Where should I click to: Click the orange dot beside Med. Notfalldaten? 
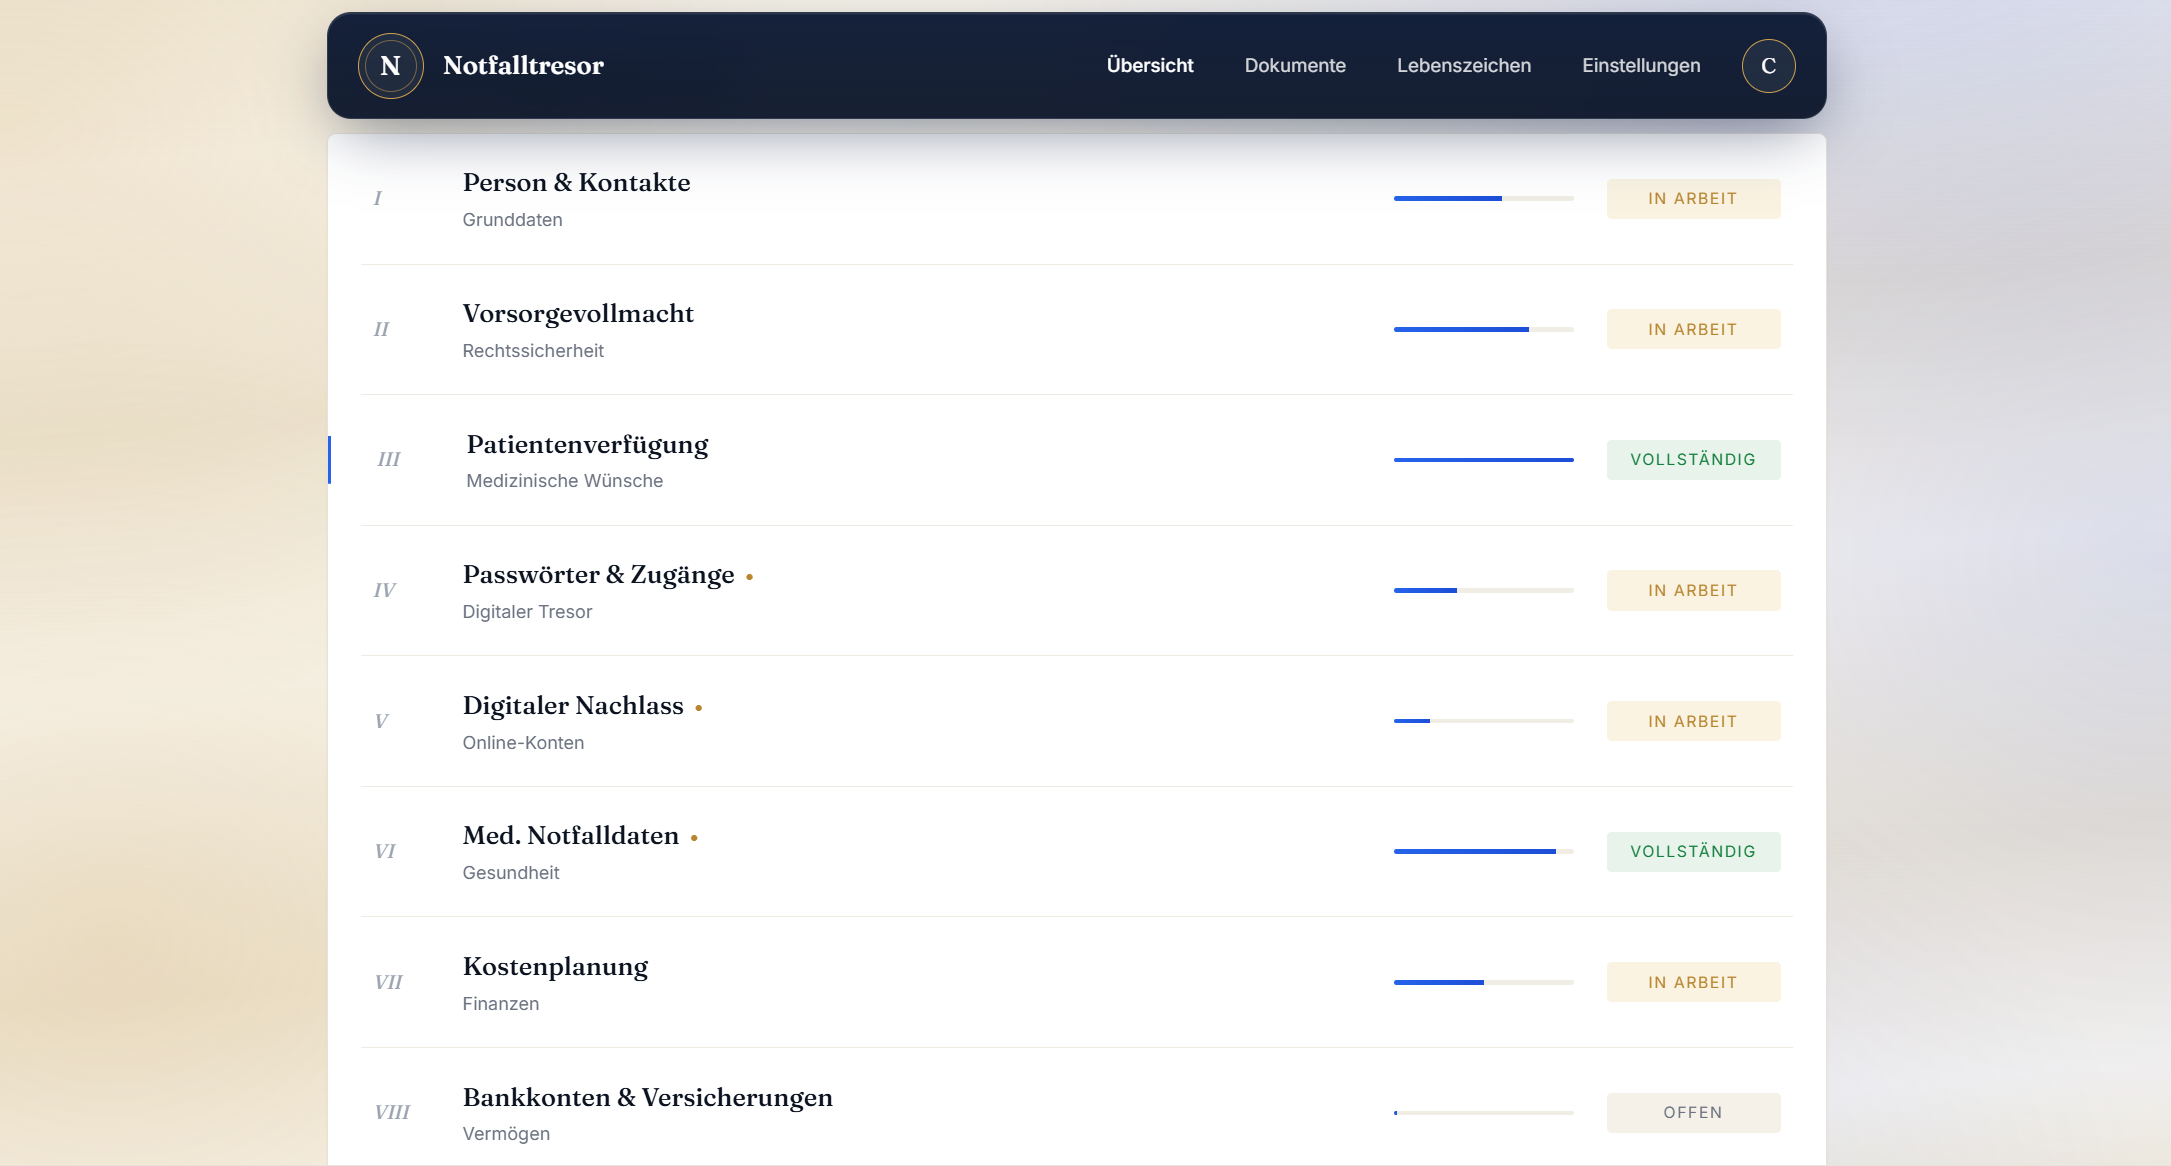(x=694, y=838)
